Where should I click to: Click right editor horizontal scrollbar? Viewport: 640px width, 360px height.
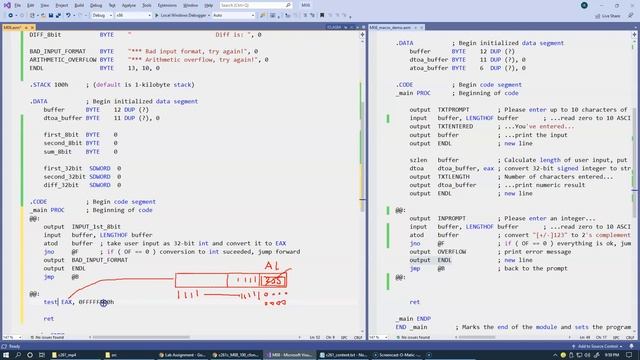[477, 338]
